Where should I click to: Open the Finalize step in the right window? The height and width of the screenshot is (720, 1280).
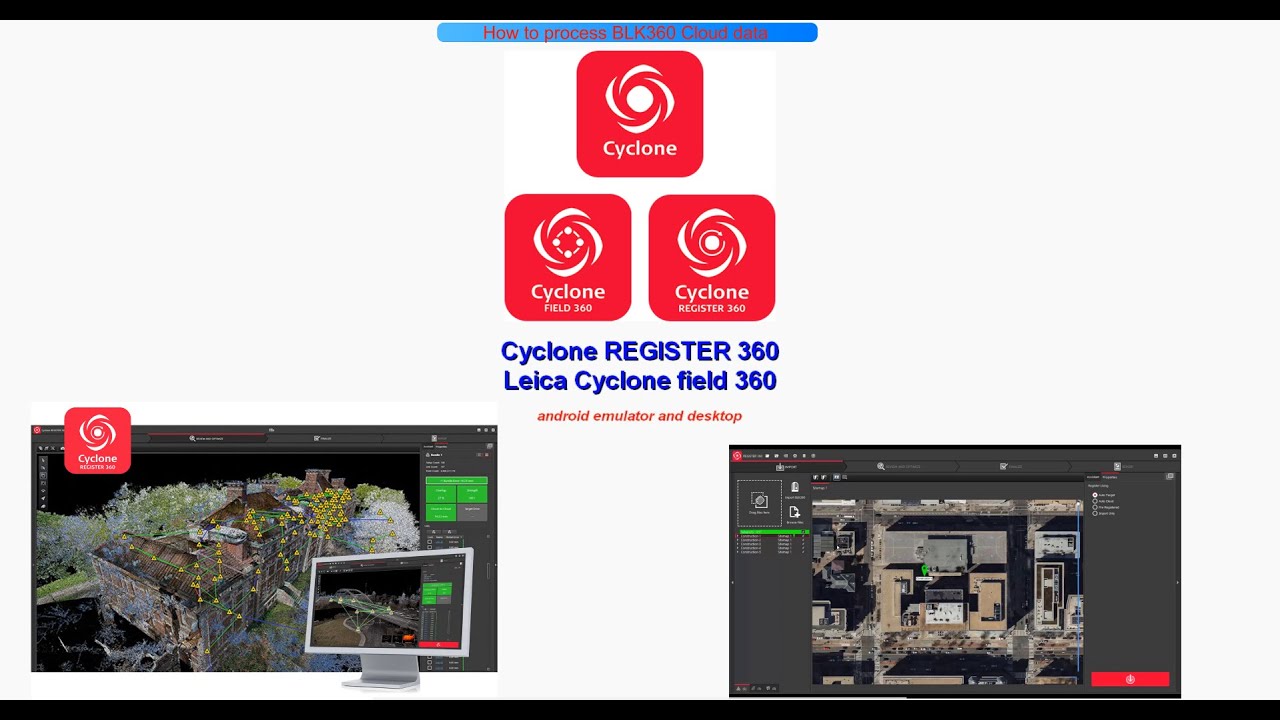pyautogui.click(x=1012, y=467)
